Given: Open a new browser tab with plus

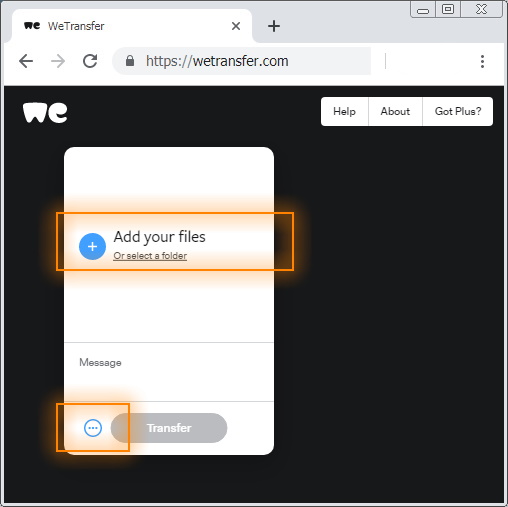Looking at the screenshot, I should pyautogui.click(x=274, y=26).
